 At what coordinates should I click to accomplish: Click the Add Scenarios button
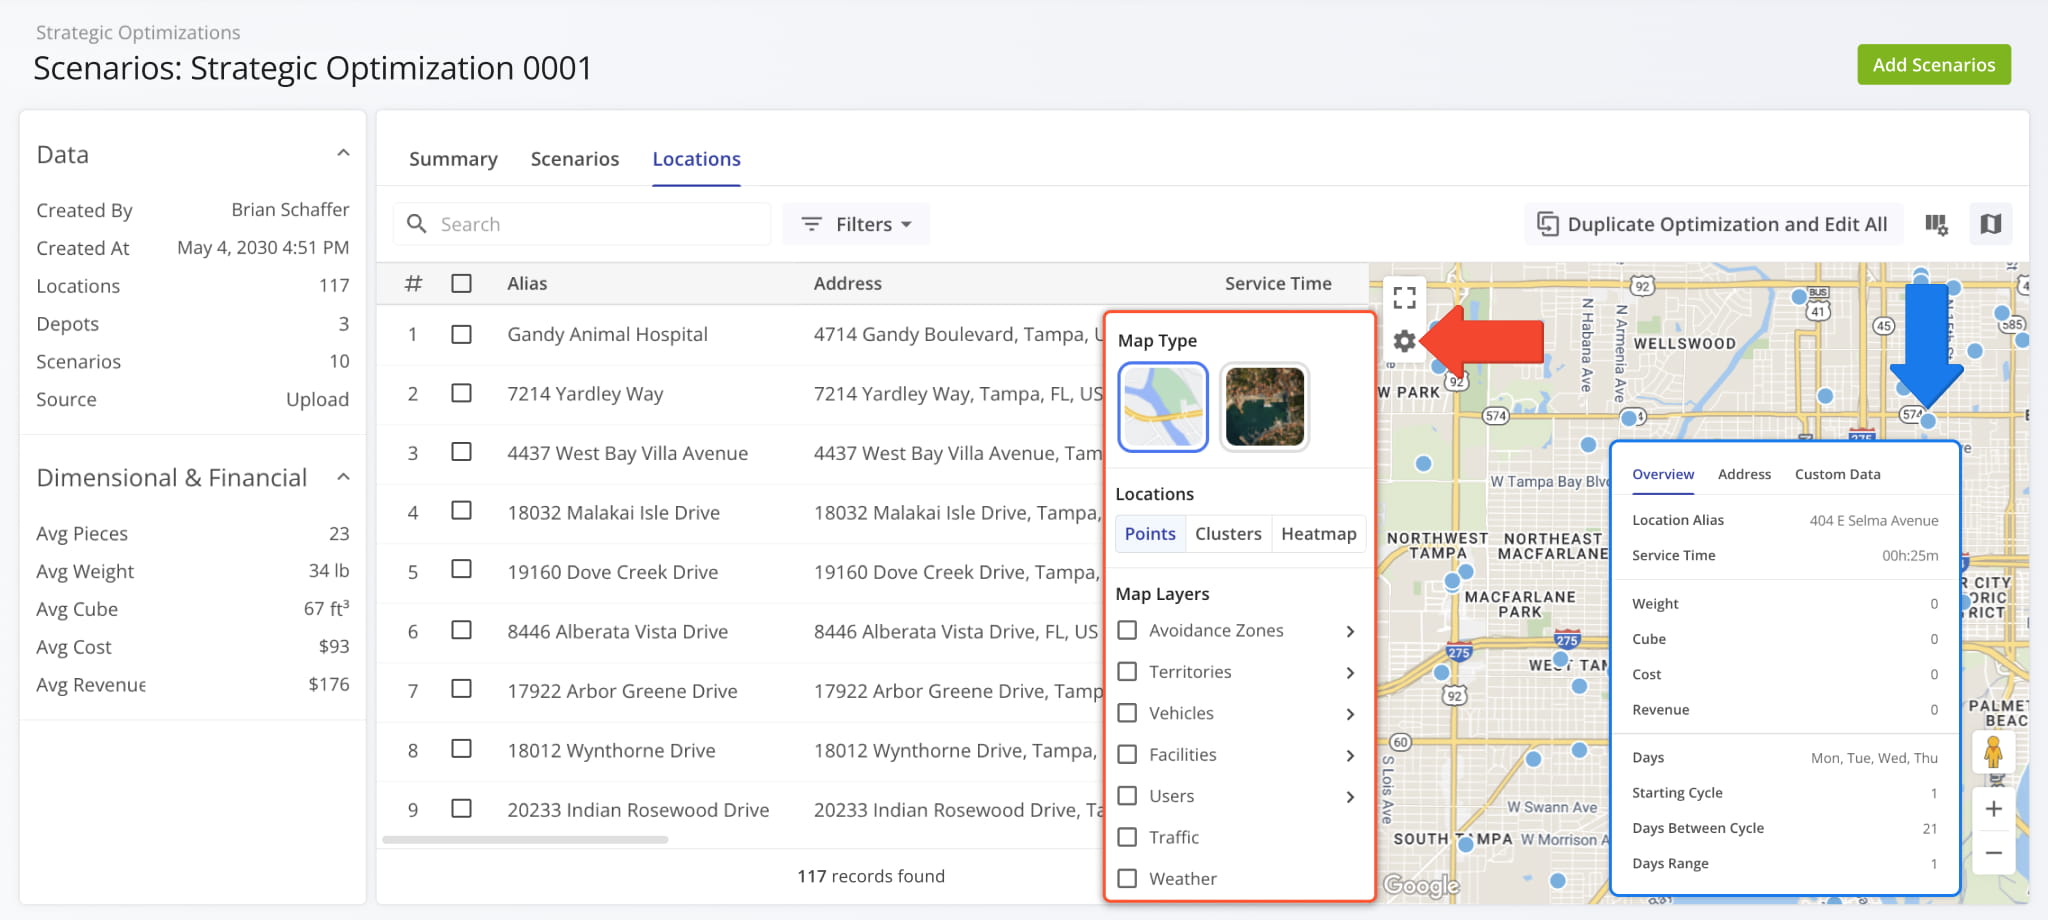(1933, 65)
